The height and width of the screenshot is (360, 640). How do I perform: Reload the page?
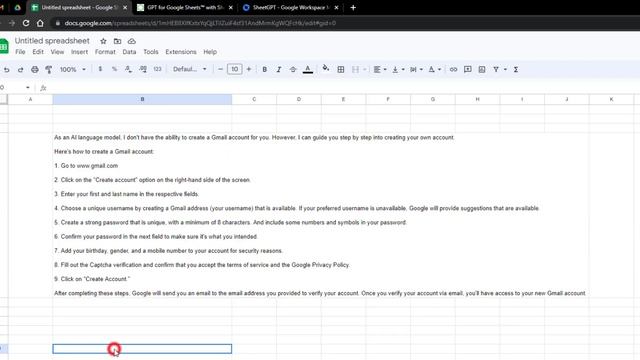point(26,23)
